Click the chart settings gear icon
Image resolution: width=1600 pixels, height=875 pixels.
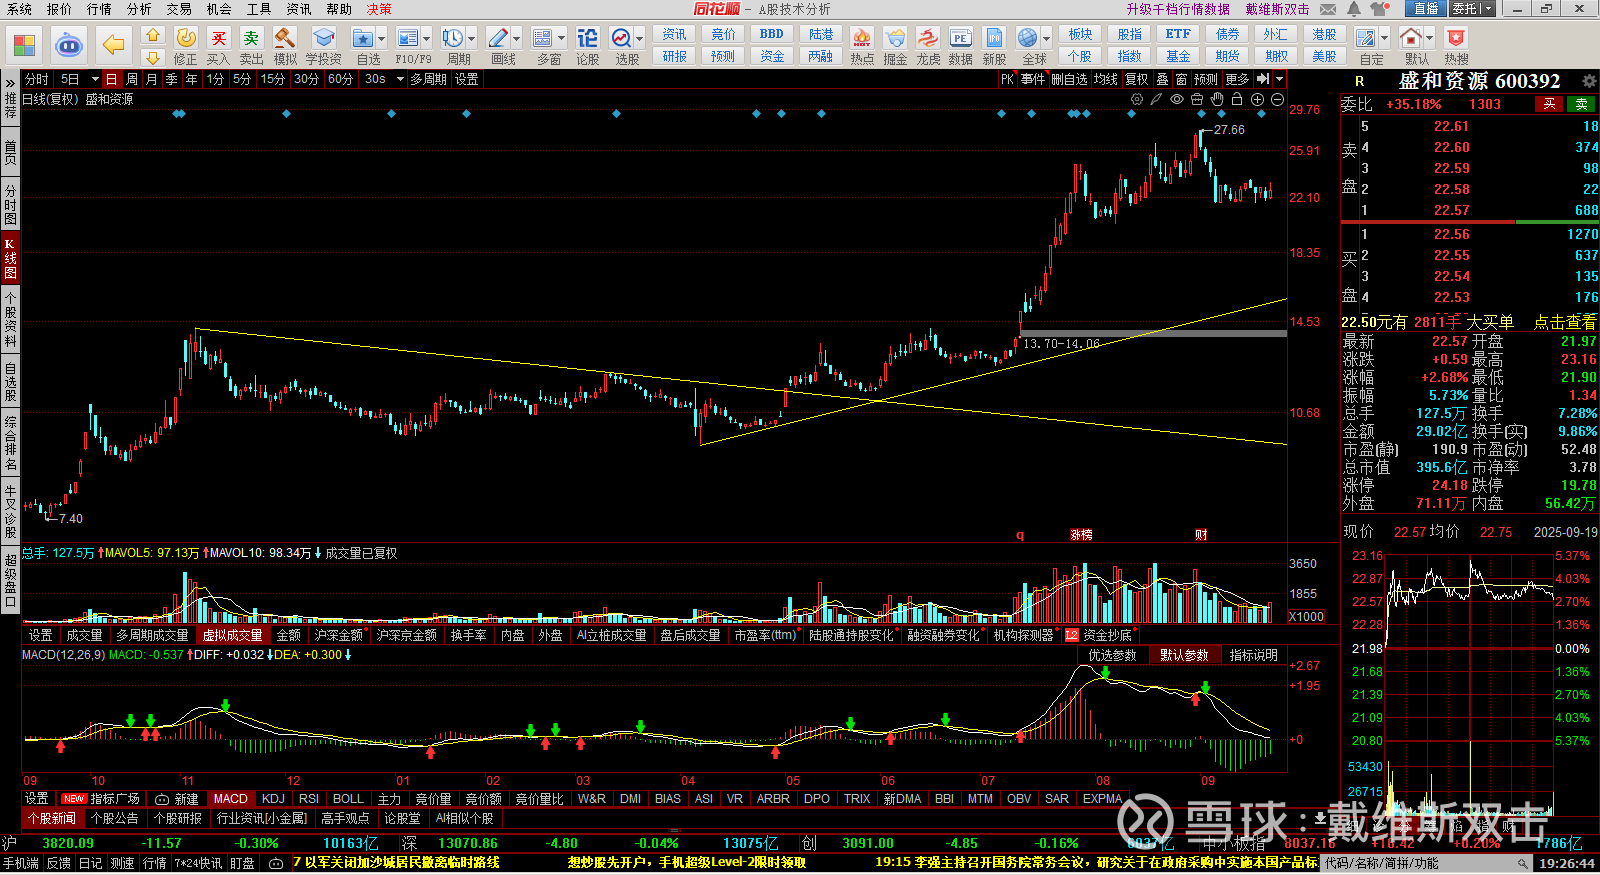1137,99
